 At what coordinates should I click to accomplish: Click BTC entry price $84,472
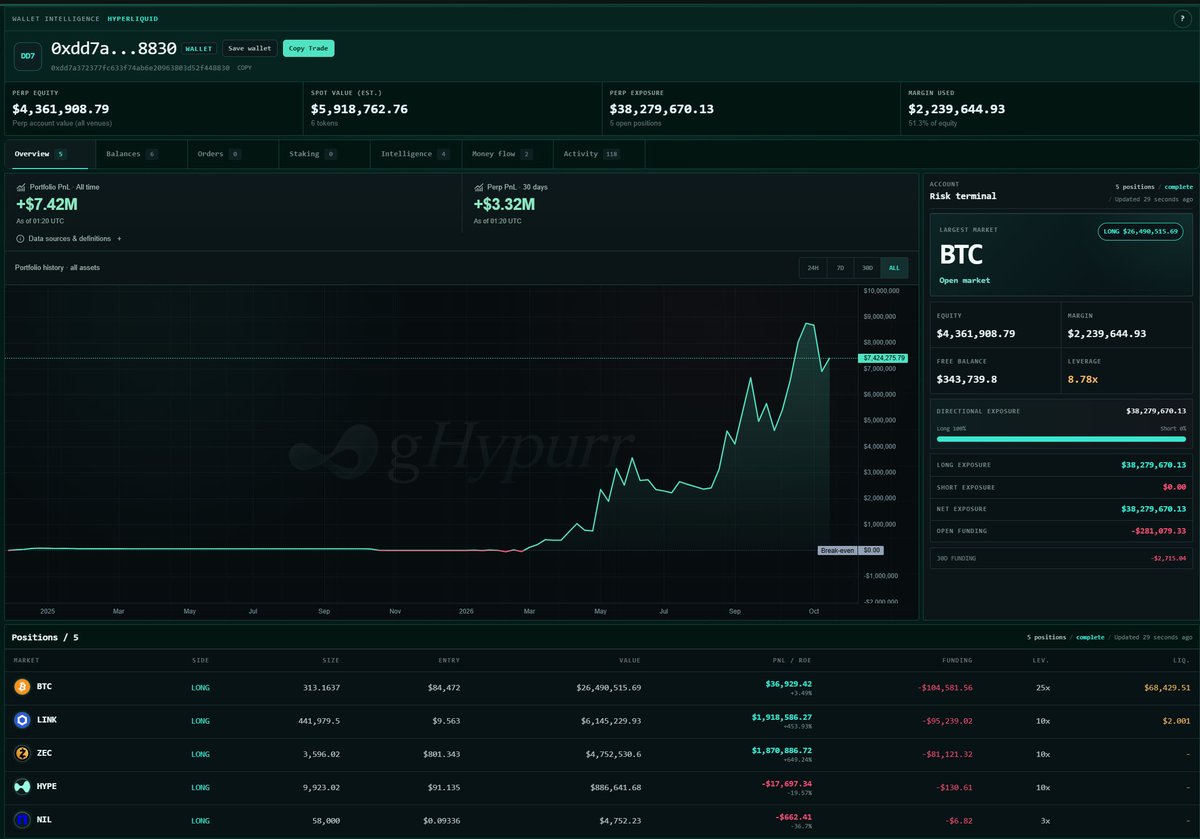pyautogui.click(x=444, y=688)
